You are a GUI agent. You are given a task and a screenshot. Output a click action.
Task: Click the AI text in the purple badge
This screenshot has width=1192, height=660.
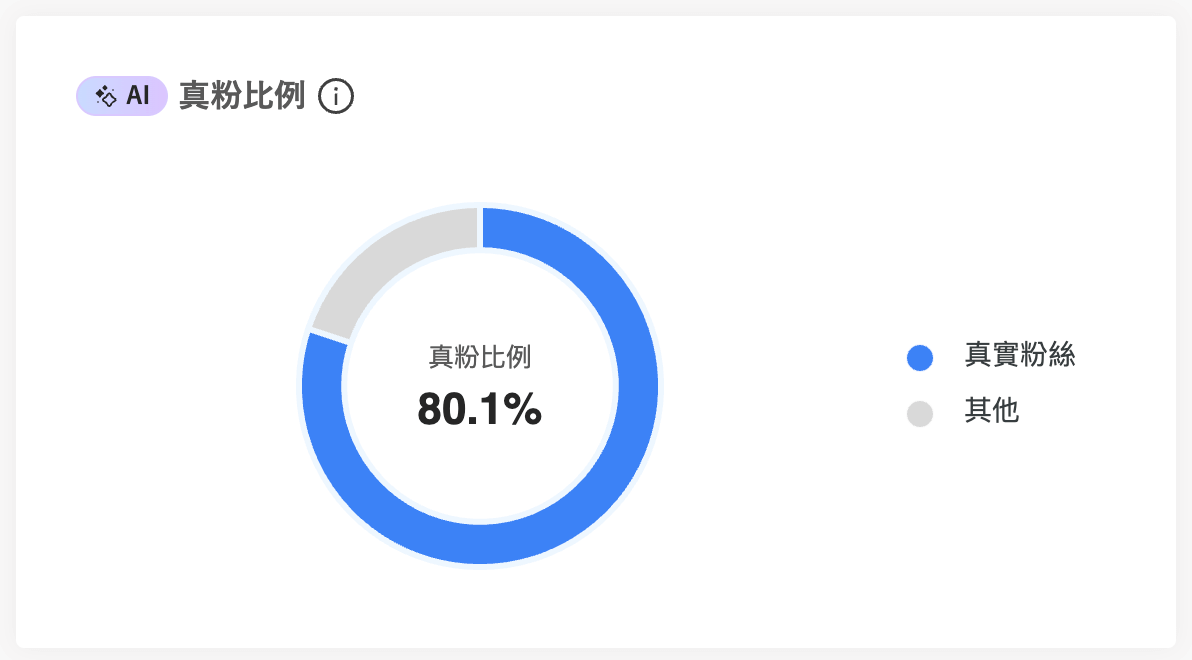pos(138,96)
